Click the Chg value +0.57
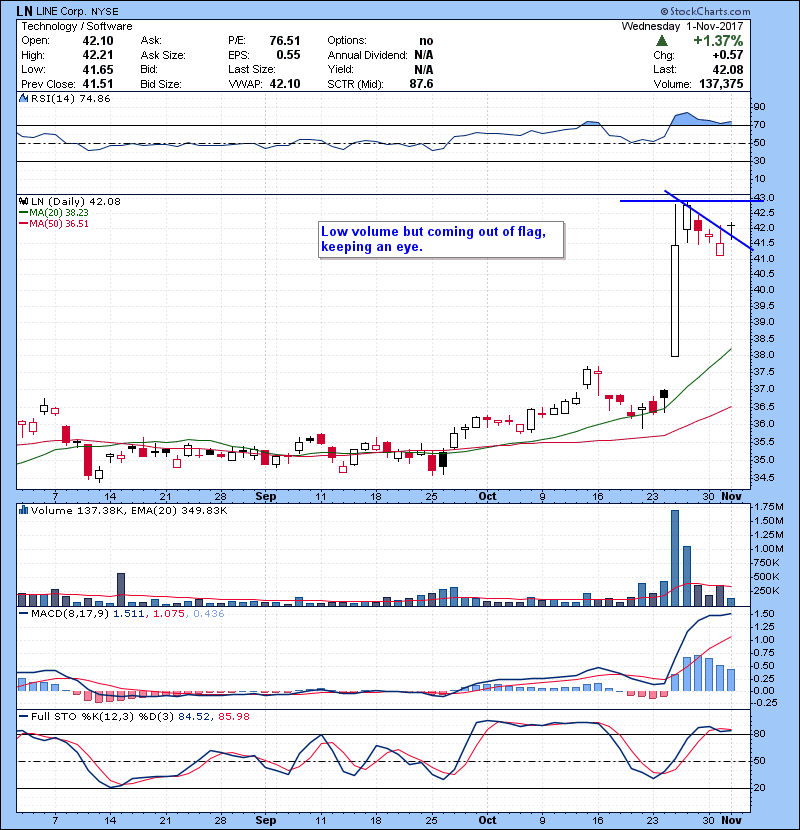The image size is (800, 830). tap(727, 55)
